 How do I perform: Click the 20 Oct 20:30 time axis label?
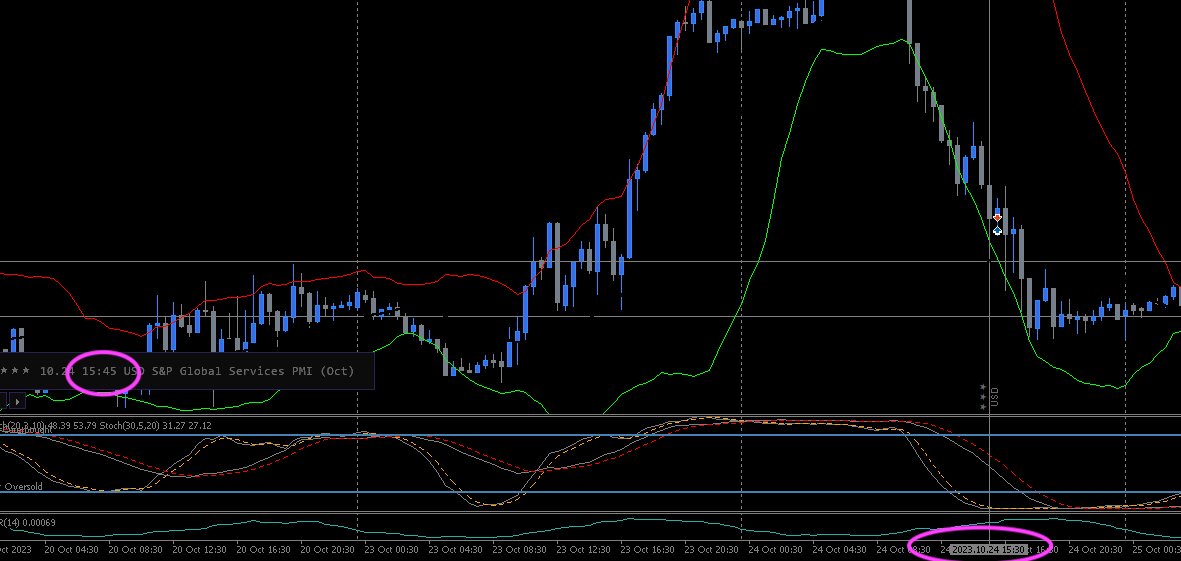[x=328, y=550]
